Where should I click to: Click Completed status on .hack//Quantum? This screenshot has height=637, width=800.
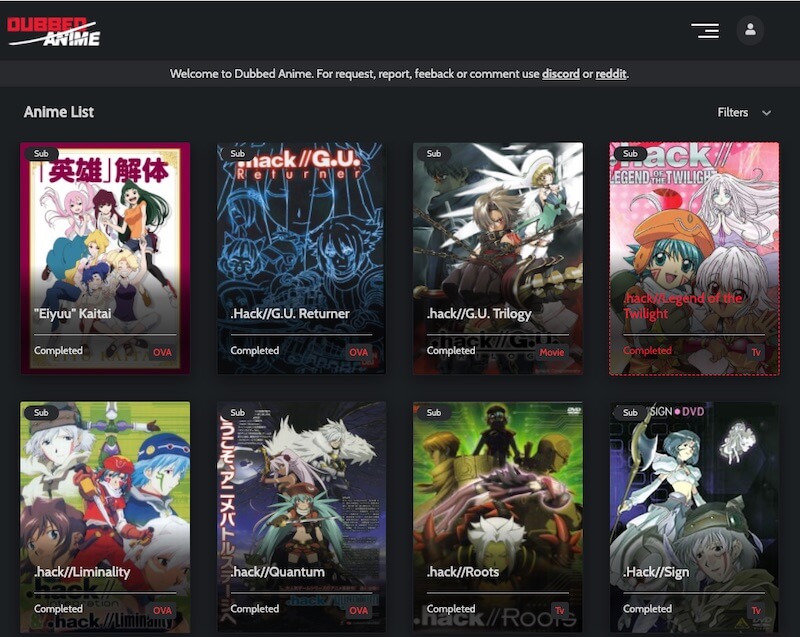click(x=255, y=608)
